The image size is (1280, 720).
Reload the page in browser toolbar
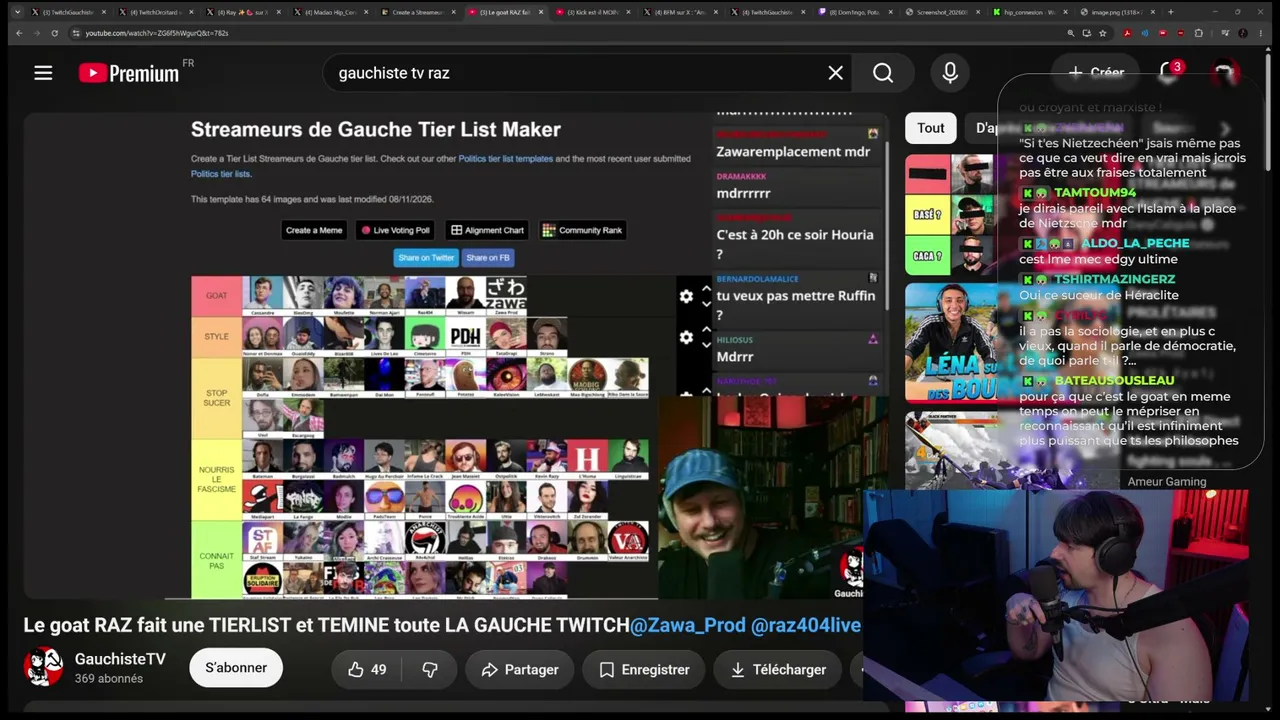(54, 33)
